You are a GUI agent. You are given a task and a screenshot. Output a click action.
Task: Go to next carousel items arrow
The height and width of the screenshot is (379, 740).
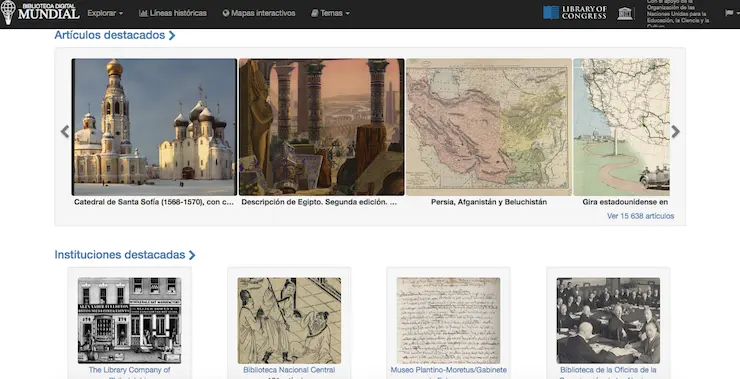point(676,132)
